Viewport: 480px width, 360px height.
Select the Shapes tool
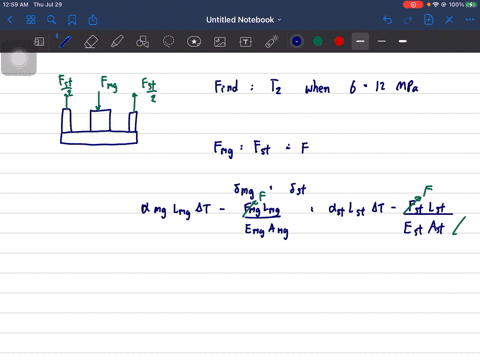(x=142, y=42)
